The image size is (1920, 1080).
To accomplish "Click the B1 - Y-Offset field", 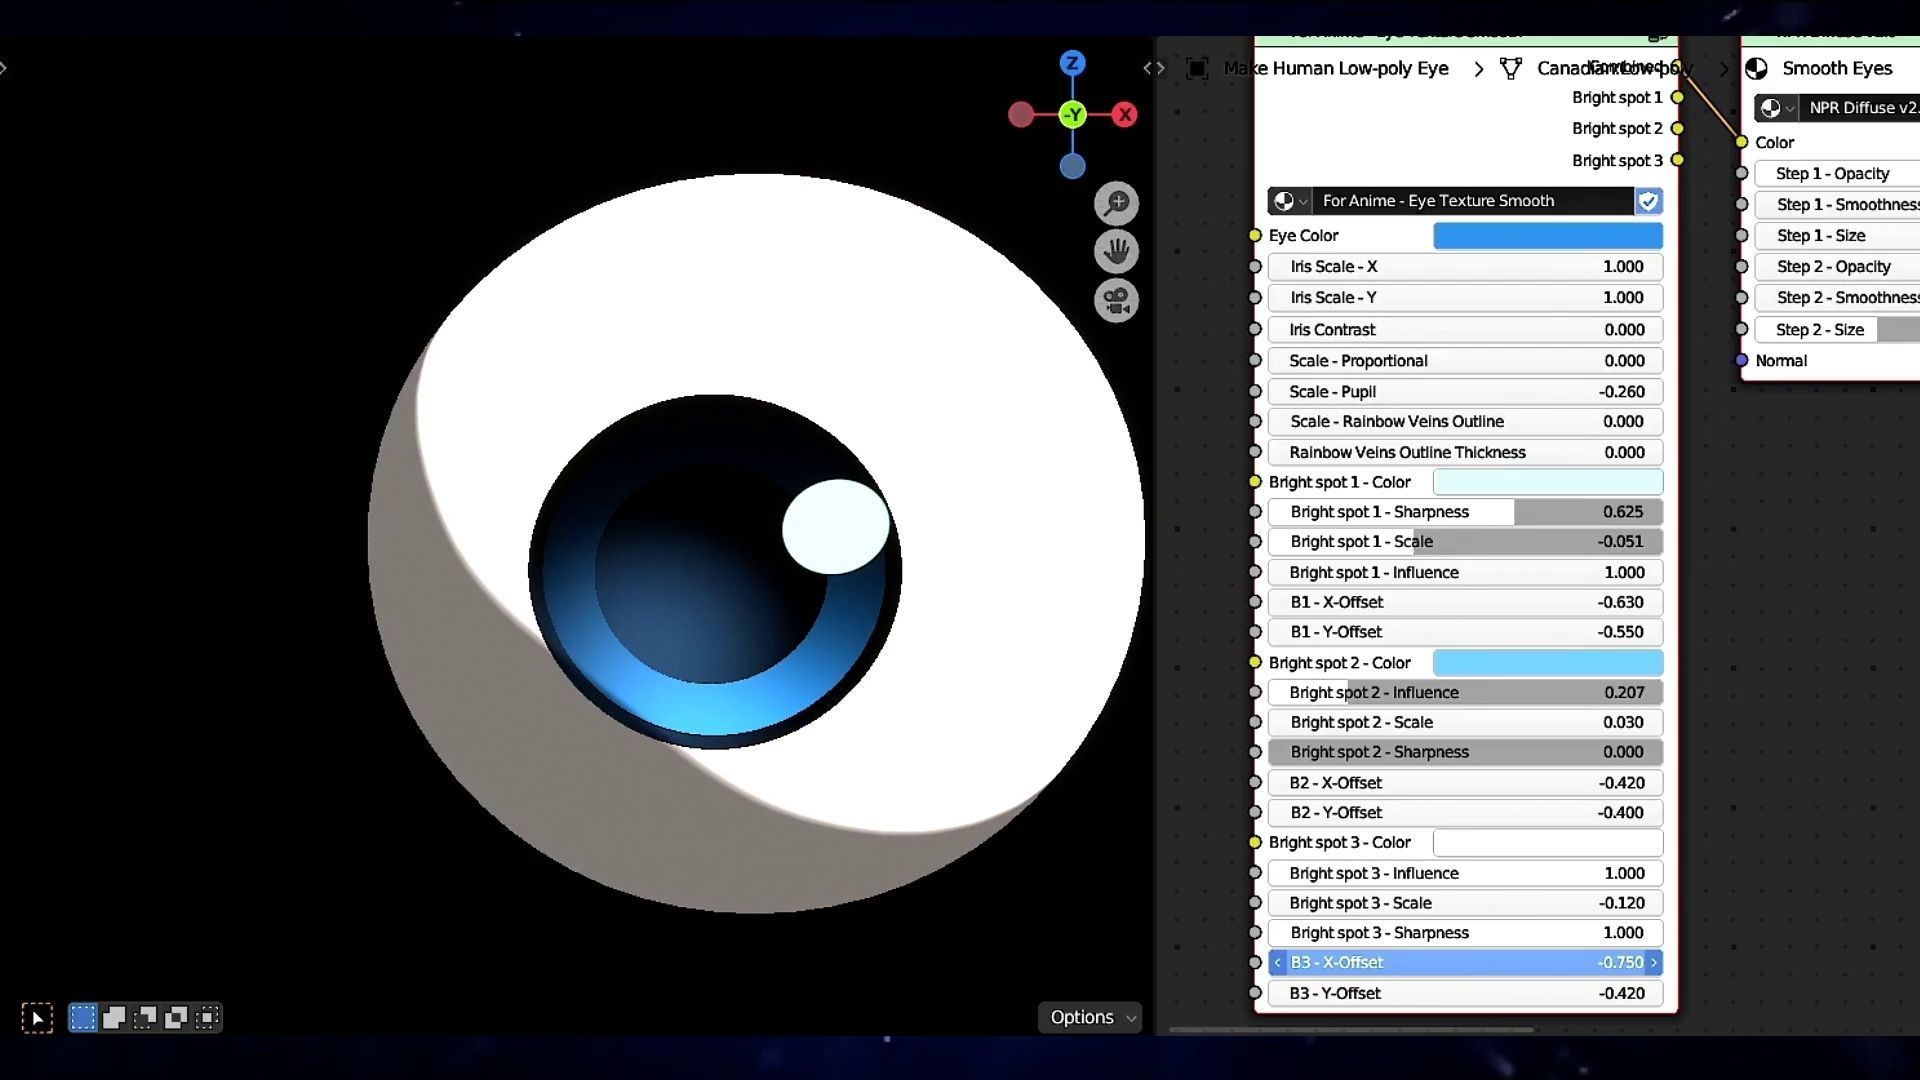I will click(1465, 632).
